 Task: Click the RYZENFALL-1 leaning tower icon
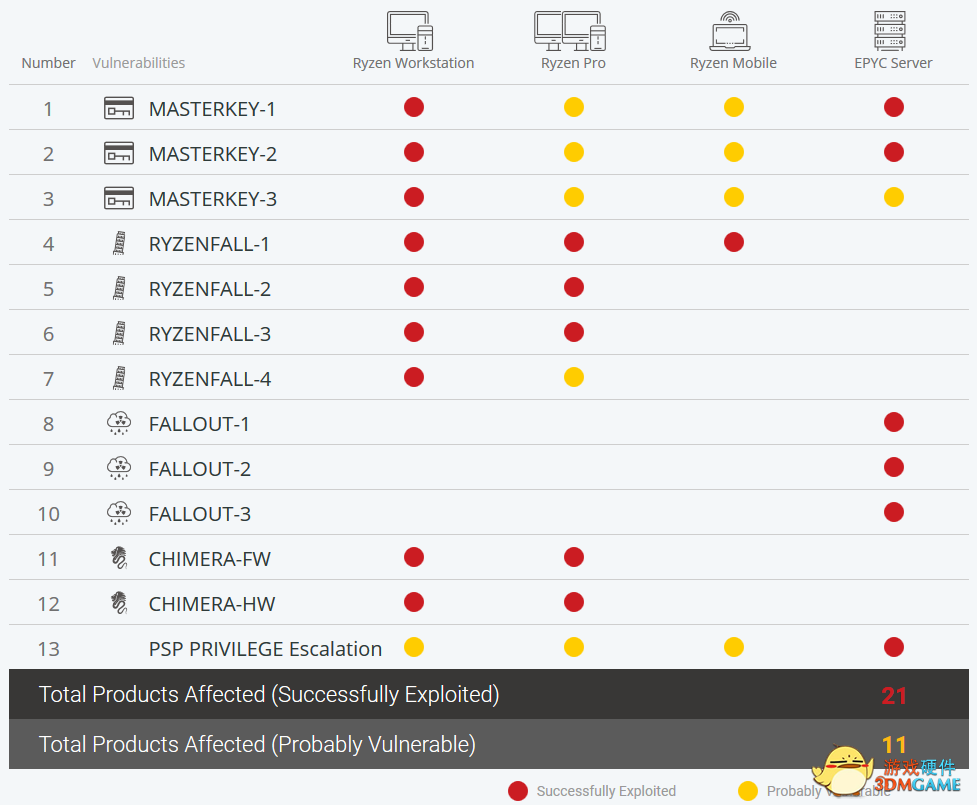pos(119,243)
